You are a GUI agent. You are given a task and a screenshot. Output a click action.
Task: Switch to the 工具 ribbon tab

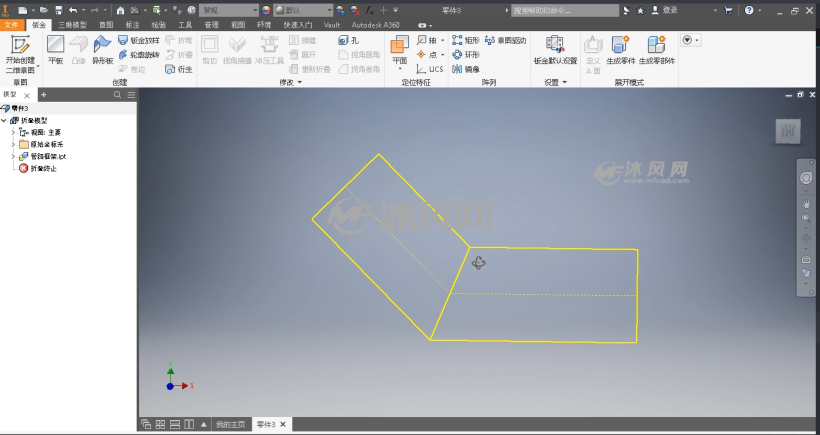tap(185, 25)
